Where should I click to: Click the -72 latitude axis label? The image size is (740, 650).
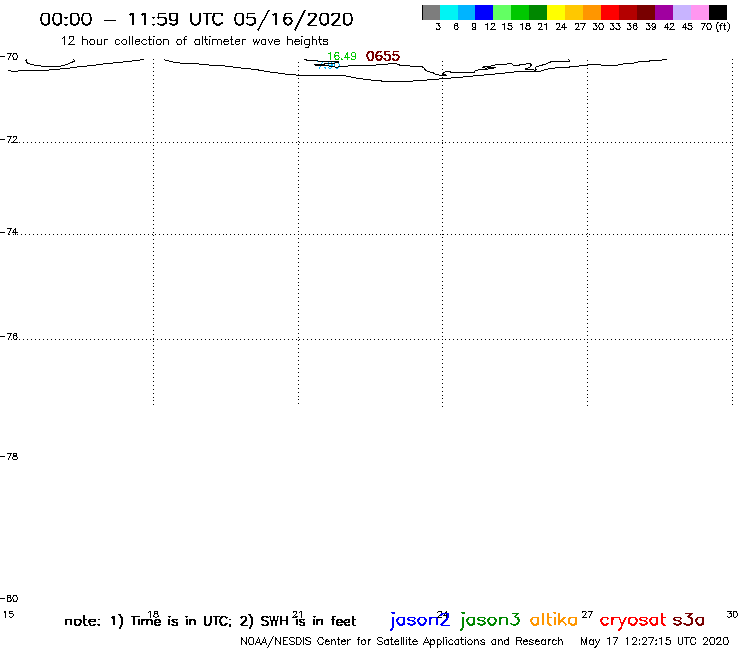coord(9,140)
